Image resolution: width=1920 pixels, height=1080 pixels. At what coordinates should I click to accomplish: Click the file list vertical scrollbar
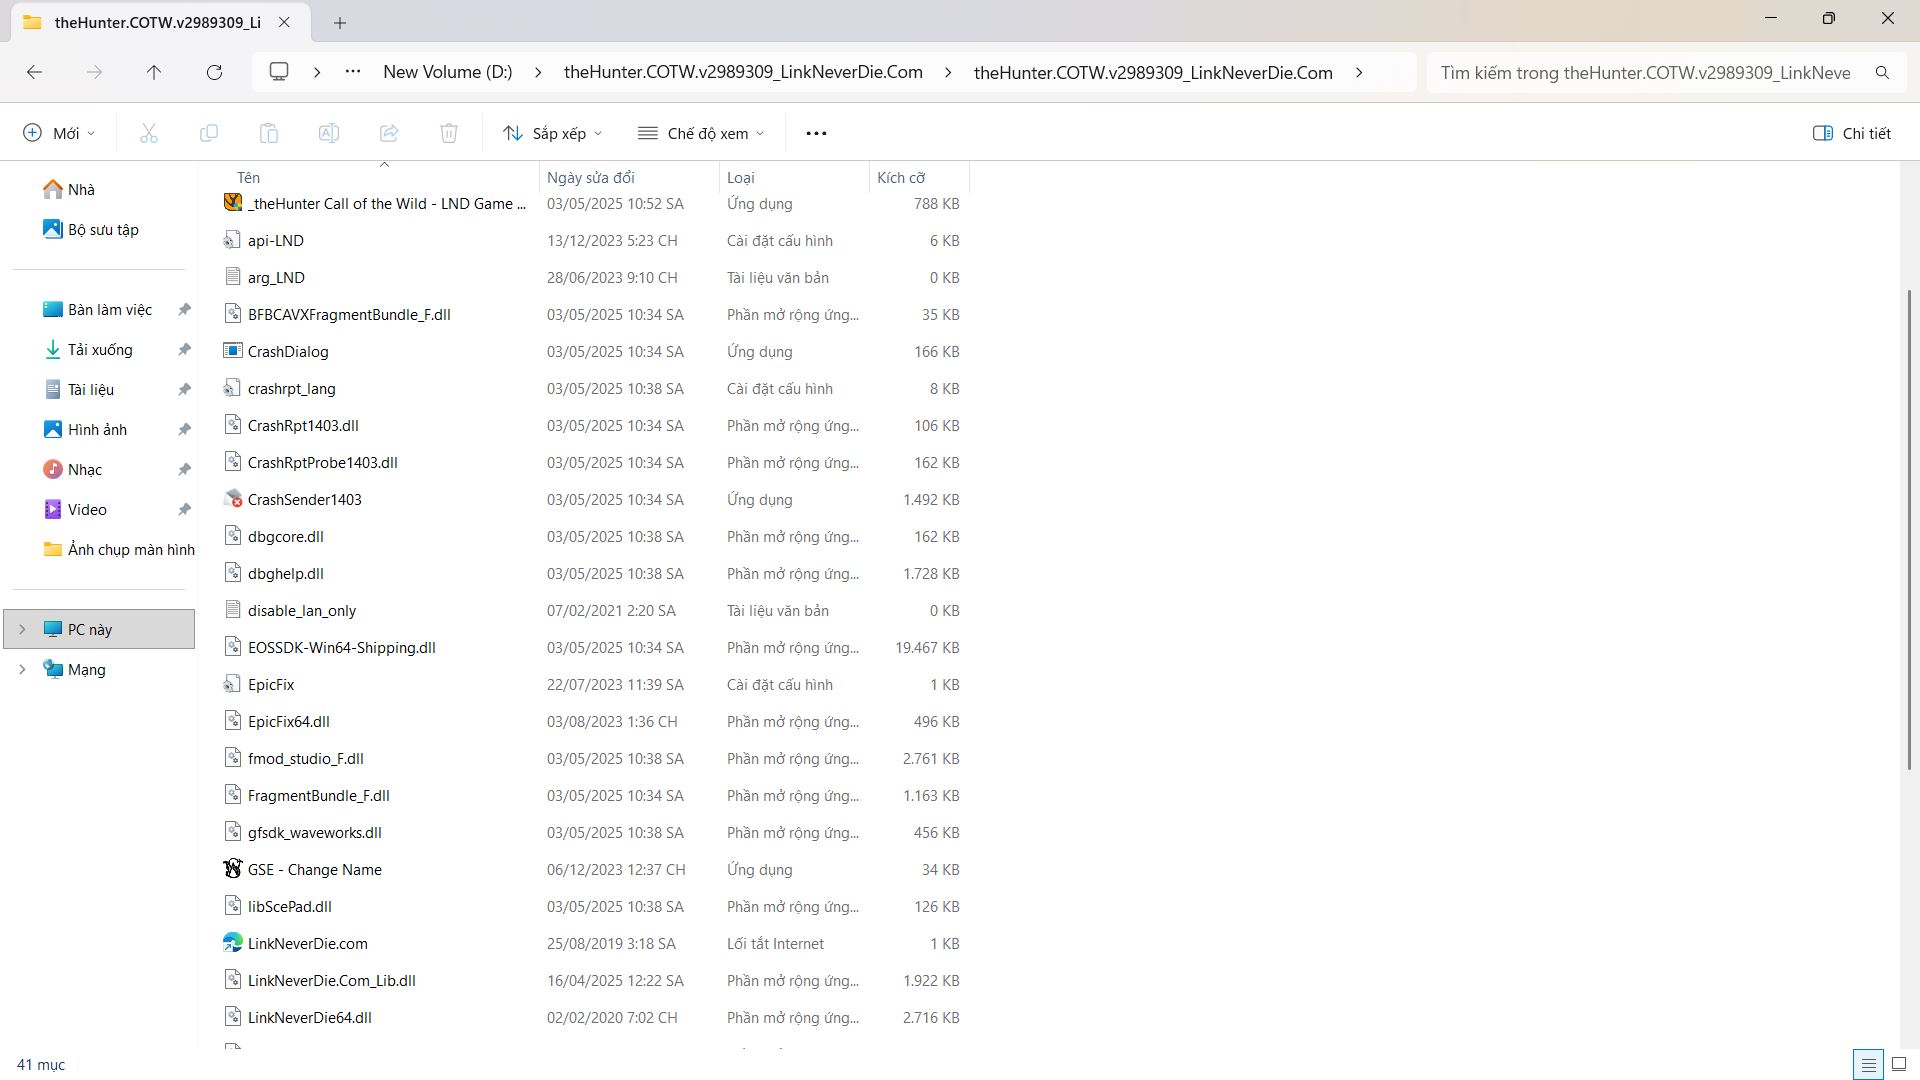[x=1909, y=529]
